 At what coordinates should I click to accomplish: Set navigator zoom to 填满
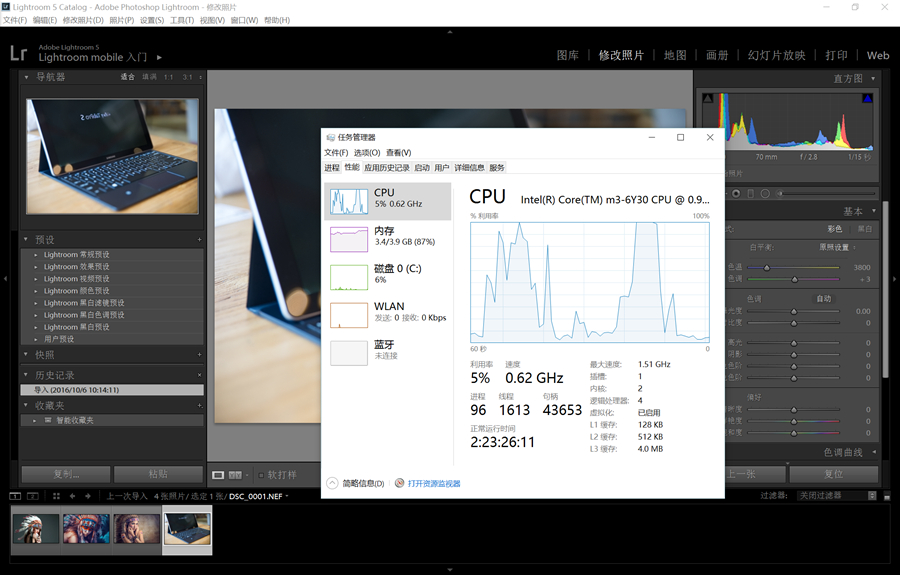pyautogui.click(x=149, y=77)
